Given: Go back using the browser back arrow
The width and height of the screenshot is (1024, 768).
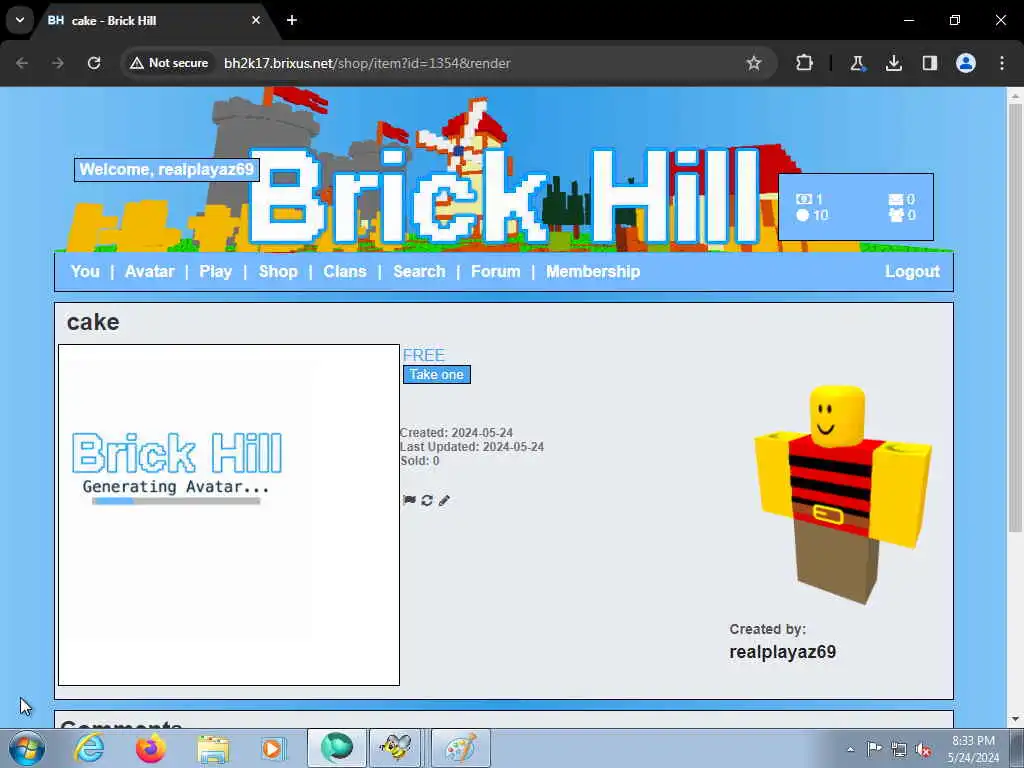Looking at the screenshot, I should [x=22, y=63].
